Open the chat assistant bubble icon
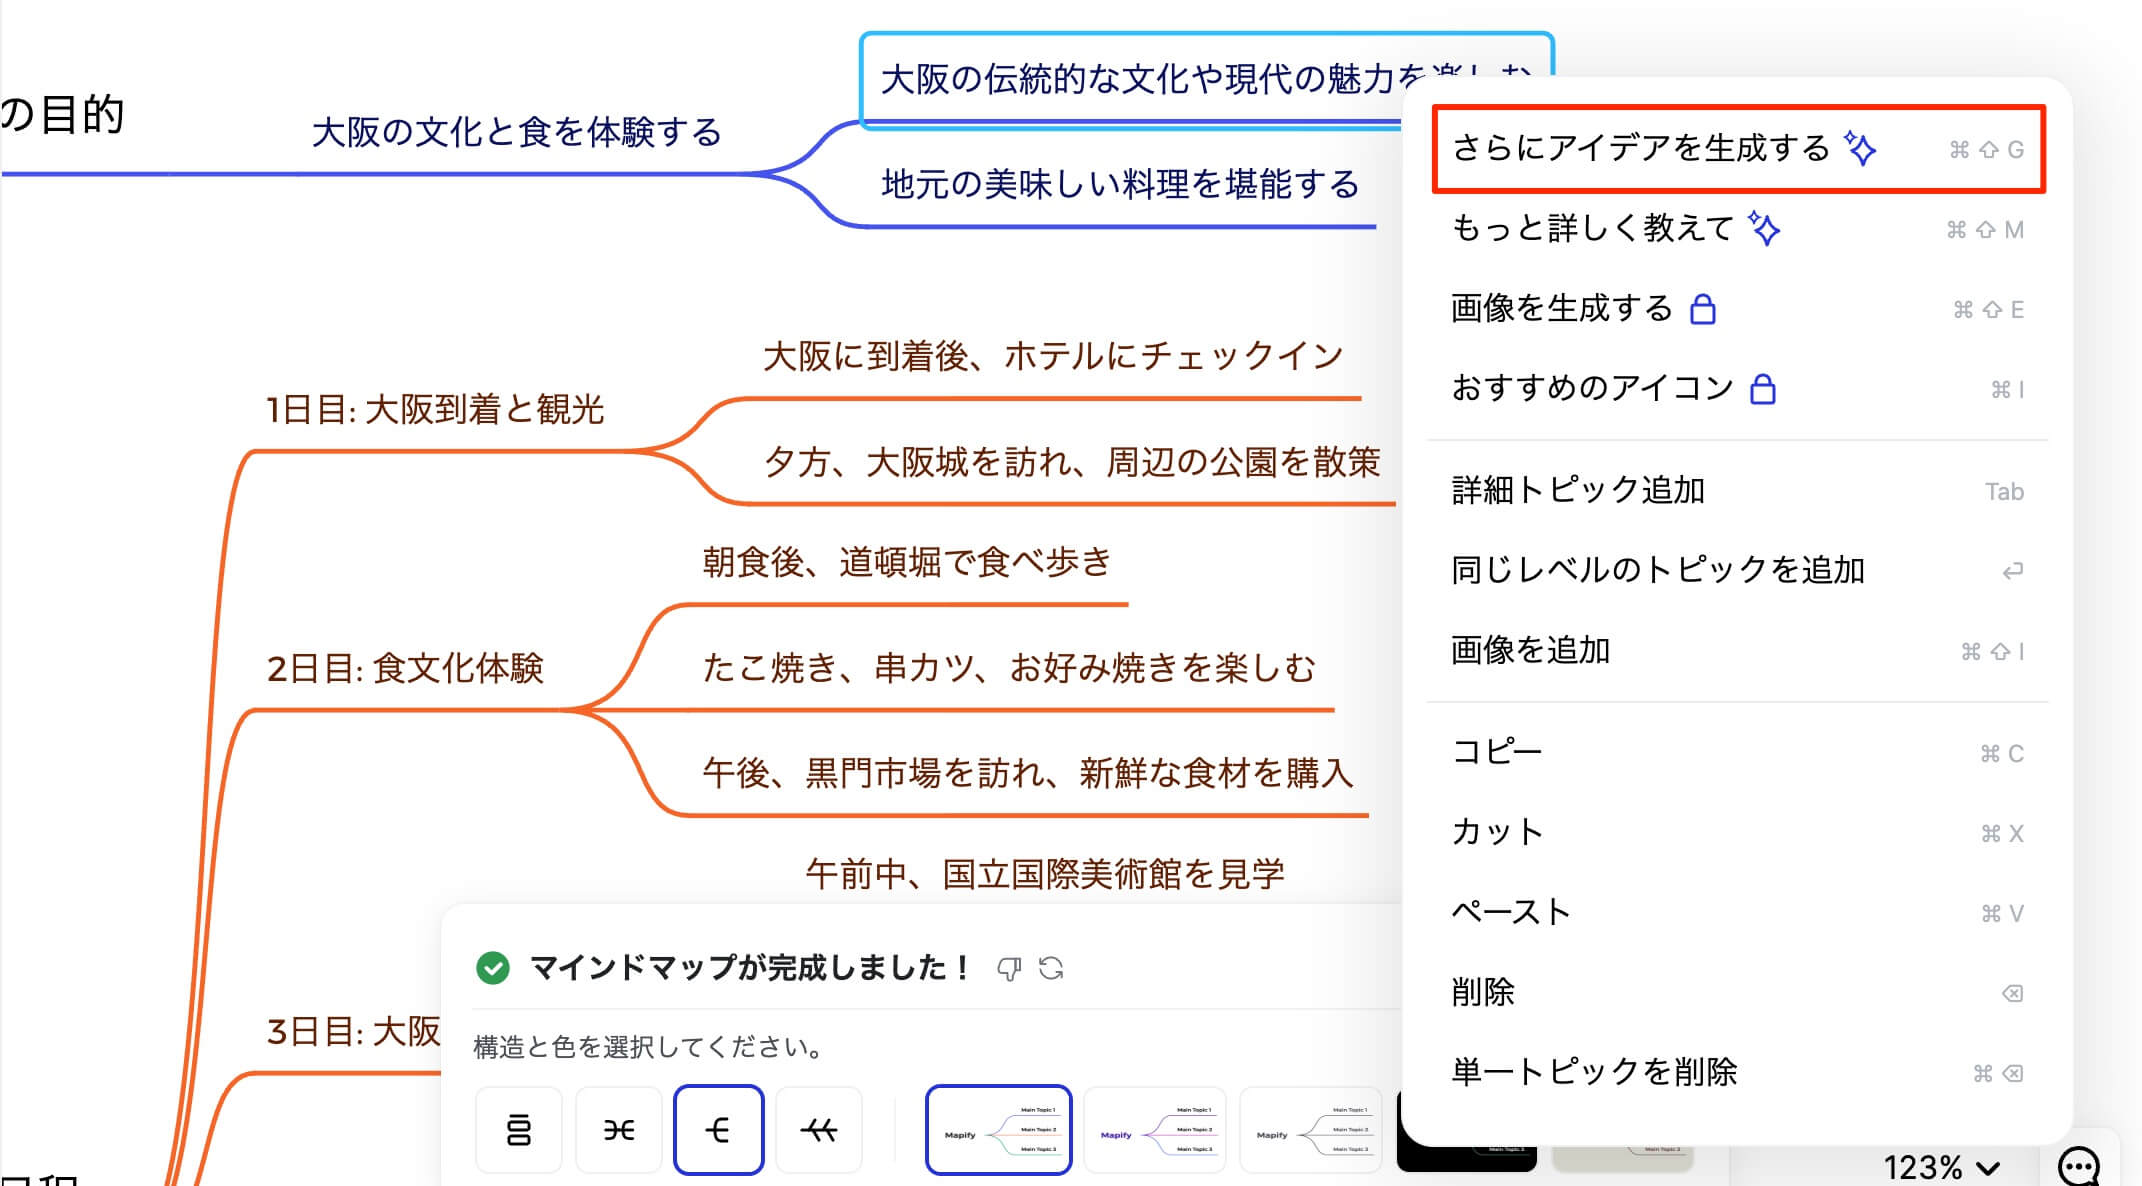Image resolution: width=2142 pixels, height=1186 pixels. click(2078, 1165)
